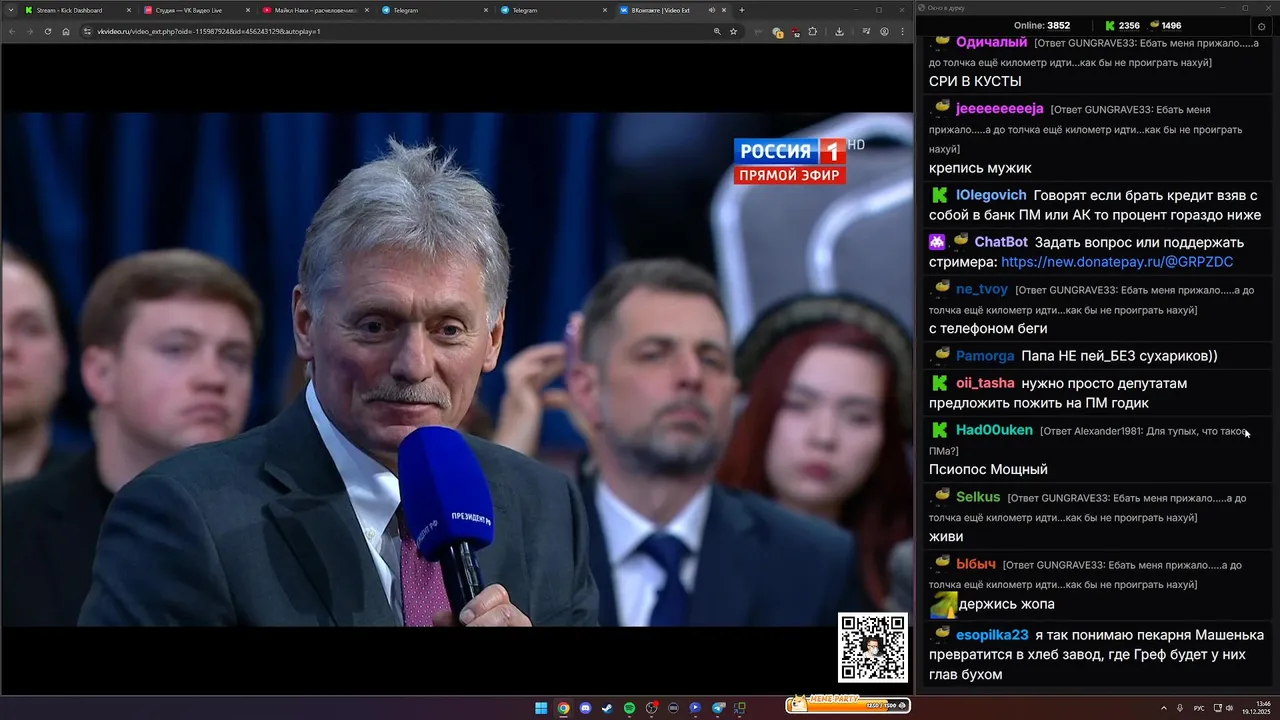Open the browser extensions puzzle icon
This screenshot has height=720, width=1280.
812,31
